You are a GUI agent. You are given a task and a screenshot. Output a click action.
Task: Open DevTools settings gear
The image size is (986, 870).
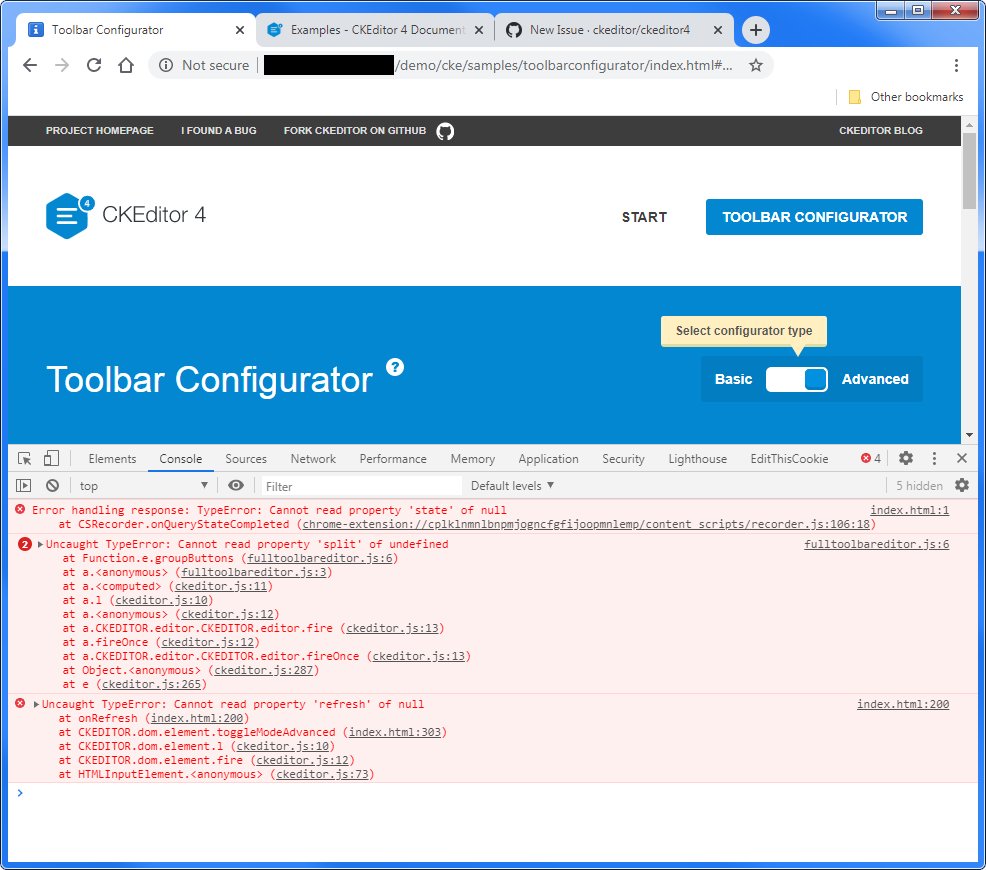tap(905, 458)
